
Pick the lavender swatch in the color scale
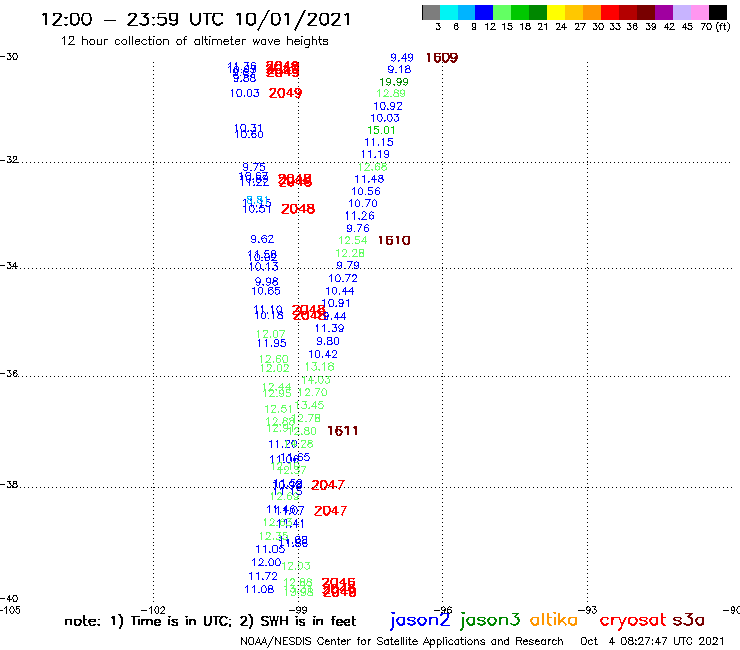681,12
